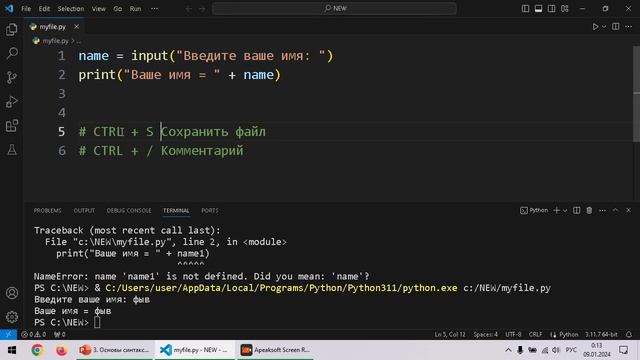Open the Search view in activity bar
This screenshot has height=360, width=640.
(12, 53)
